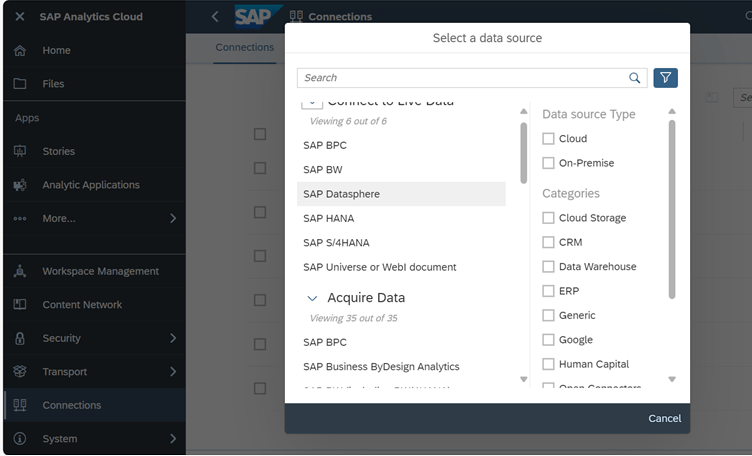Image resolution: width=752 pixels, height=456 pixels.
Task: Switch to the Connections tab
Action: point(245,47)
